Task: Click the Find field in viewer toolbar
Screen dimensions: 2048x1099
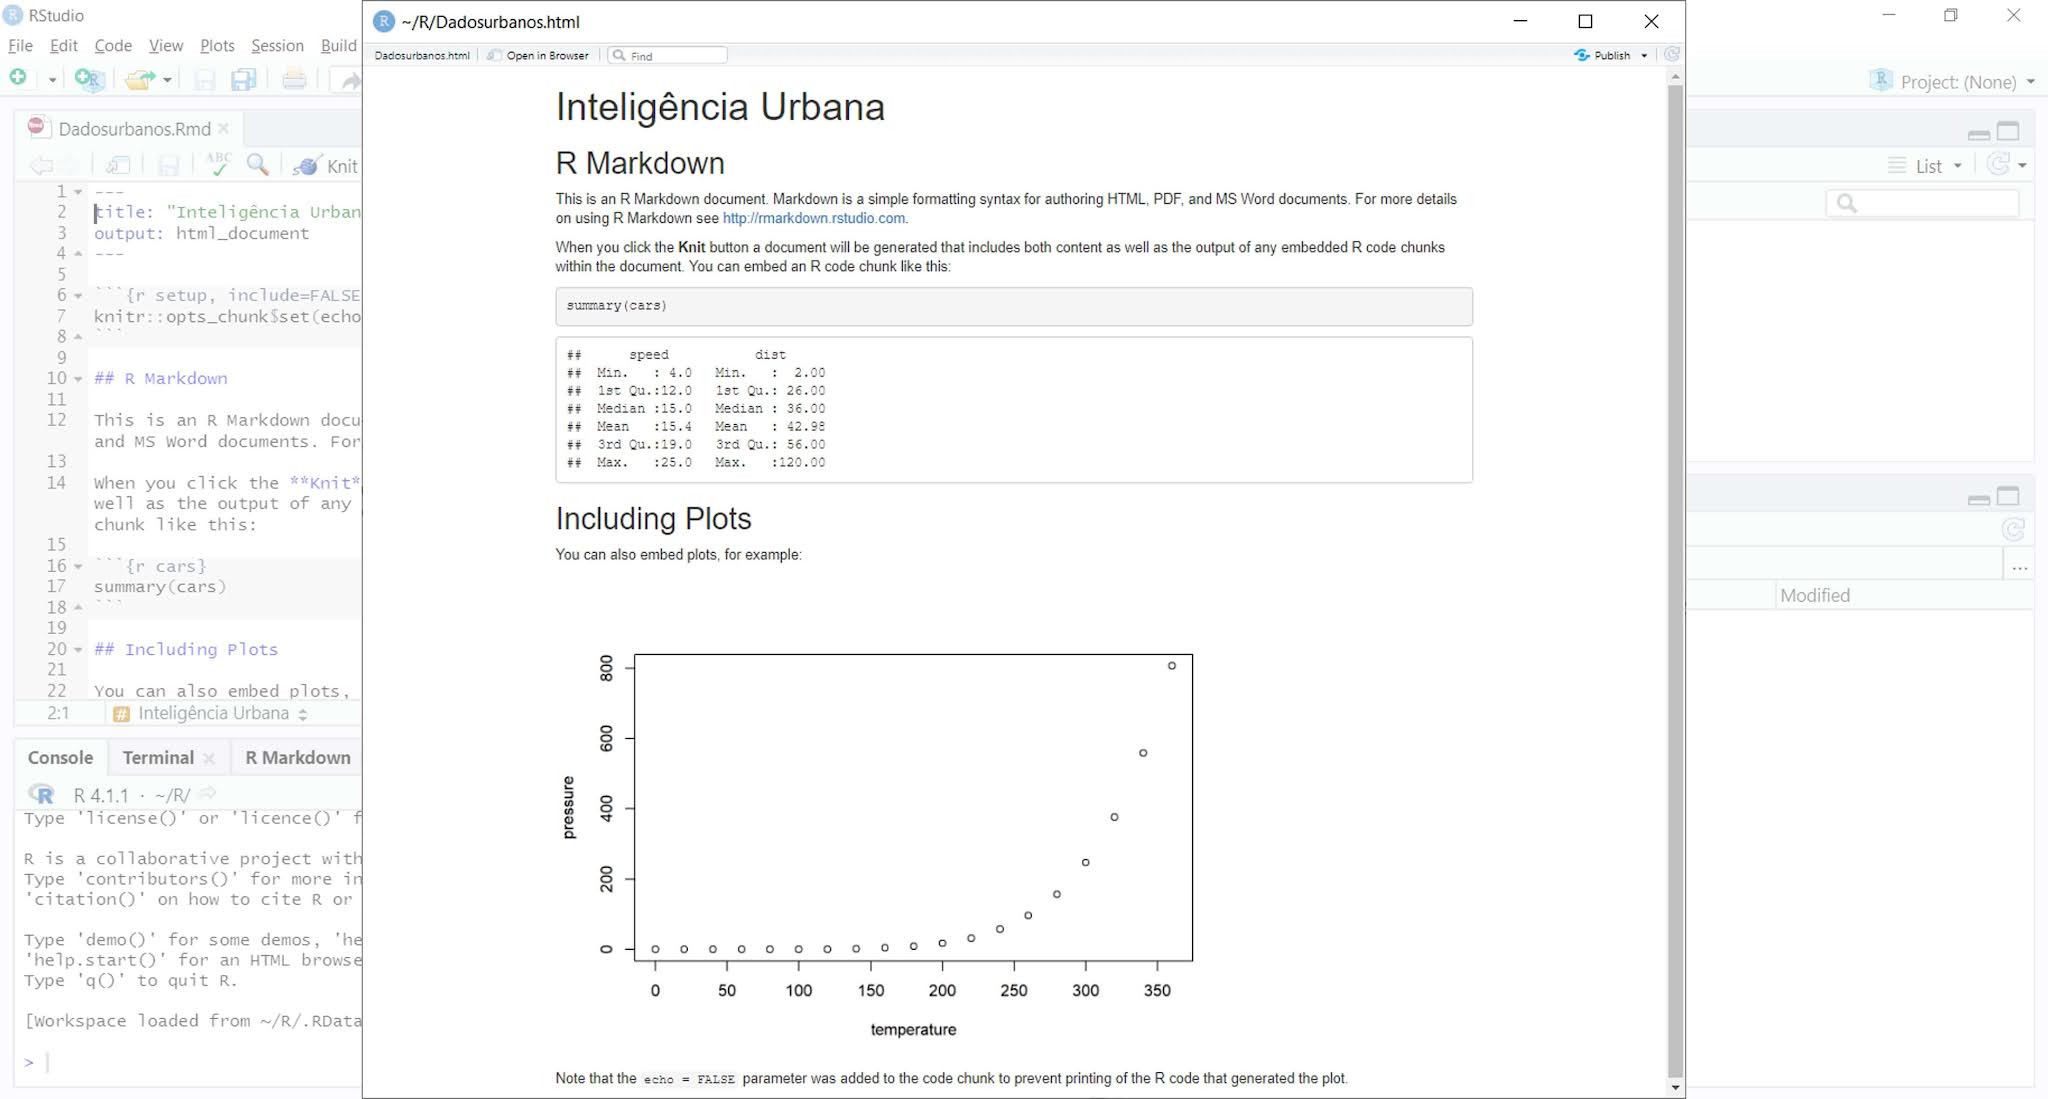Action: coord(668,55)
